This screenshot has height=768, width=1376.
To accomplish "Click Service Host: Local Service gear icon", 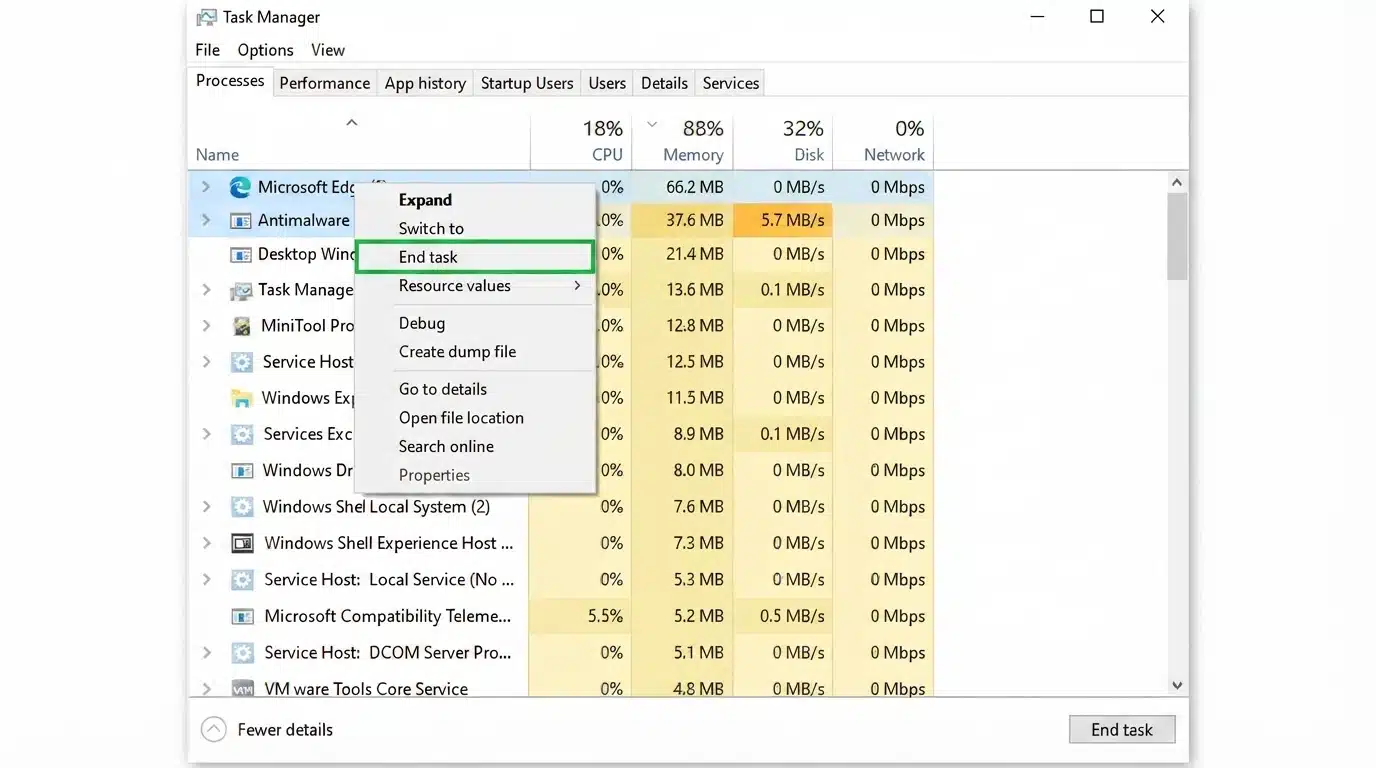I will (x=241, y=580).
